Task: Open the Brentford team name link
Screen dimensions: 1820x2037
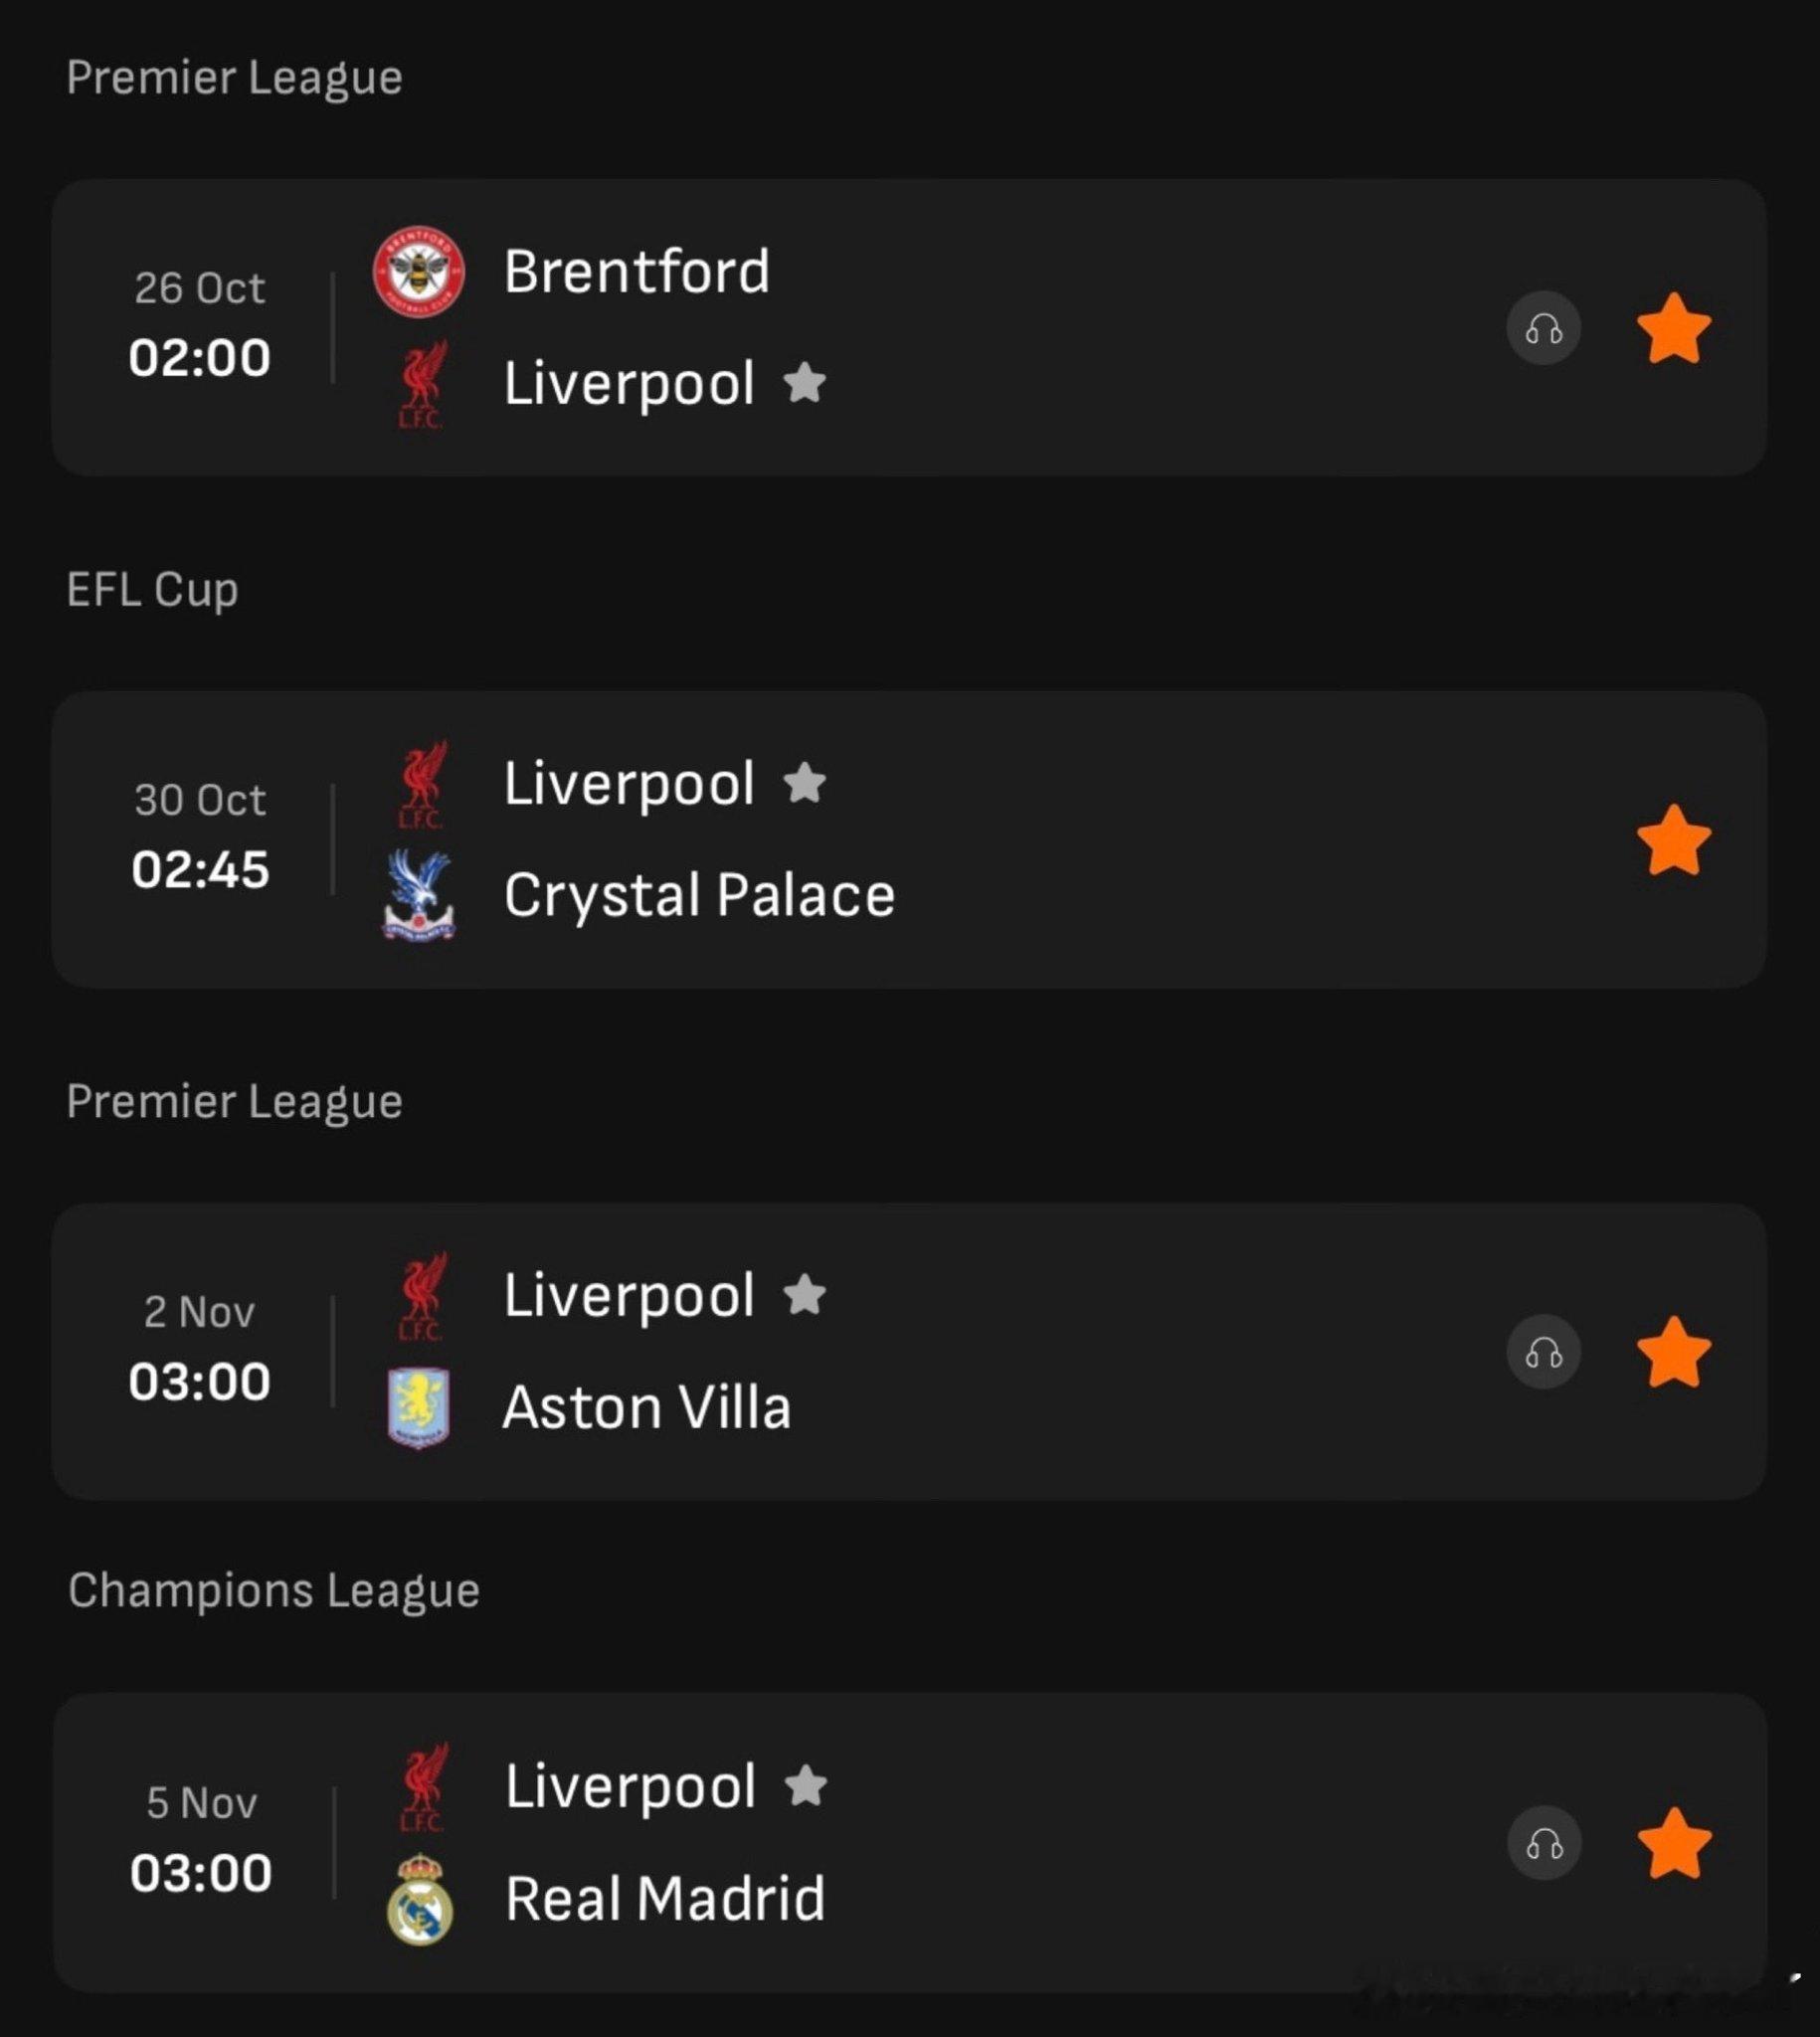Action: tap(636, 271)
